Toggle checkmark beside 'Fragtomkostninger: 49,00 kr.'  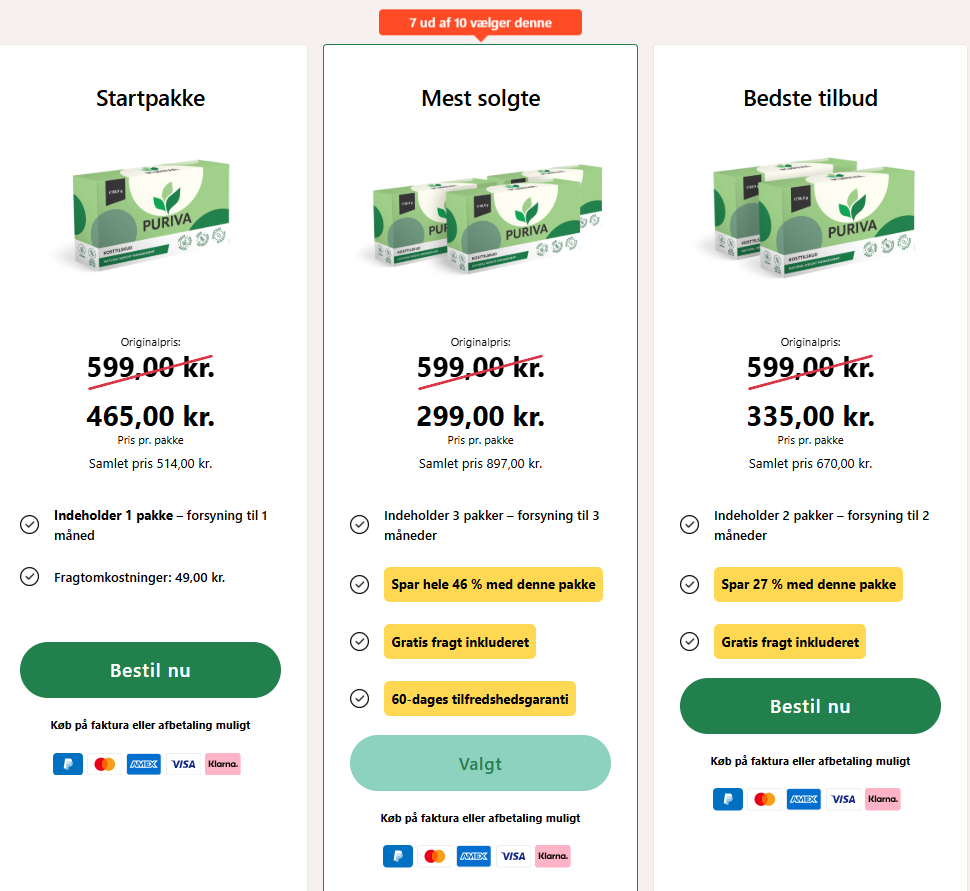point(29,577)
